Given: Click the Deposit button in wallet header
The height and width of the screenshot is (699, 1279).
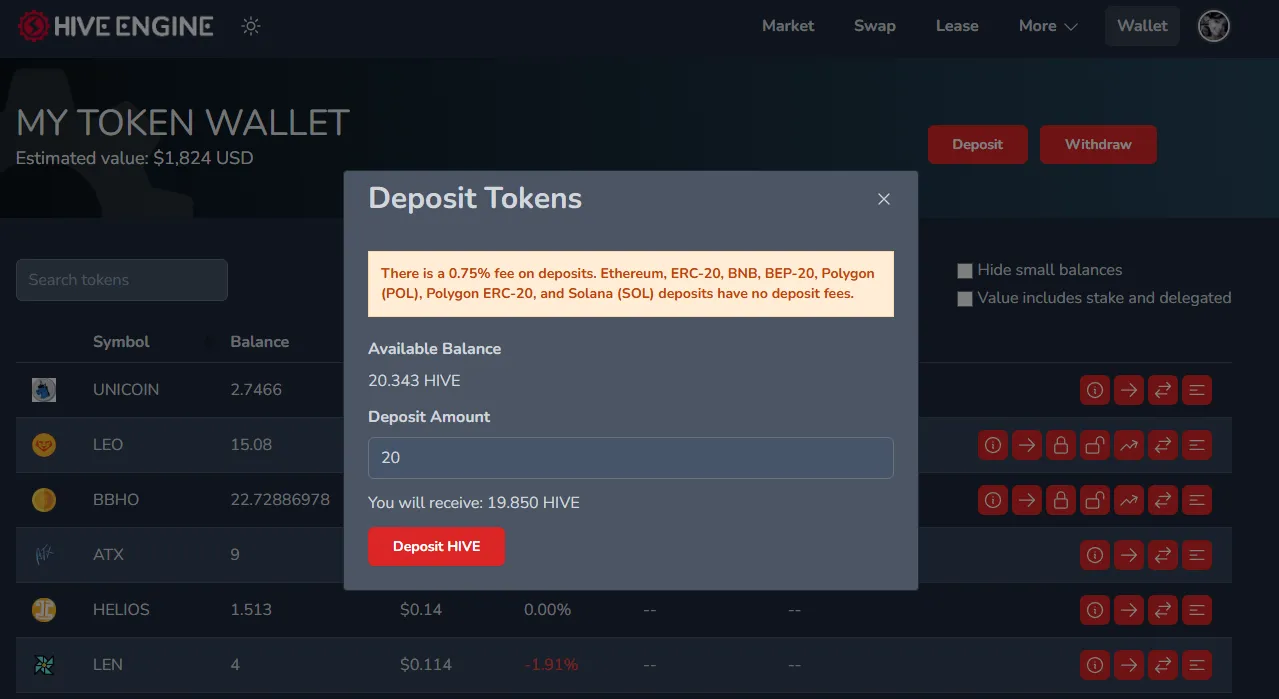Looking at the screenshot, I should (977, 145).
